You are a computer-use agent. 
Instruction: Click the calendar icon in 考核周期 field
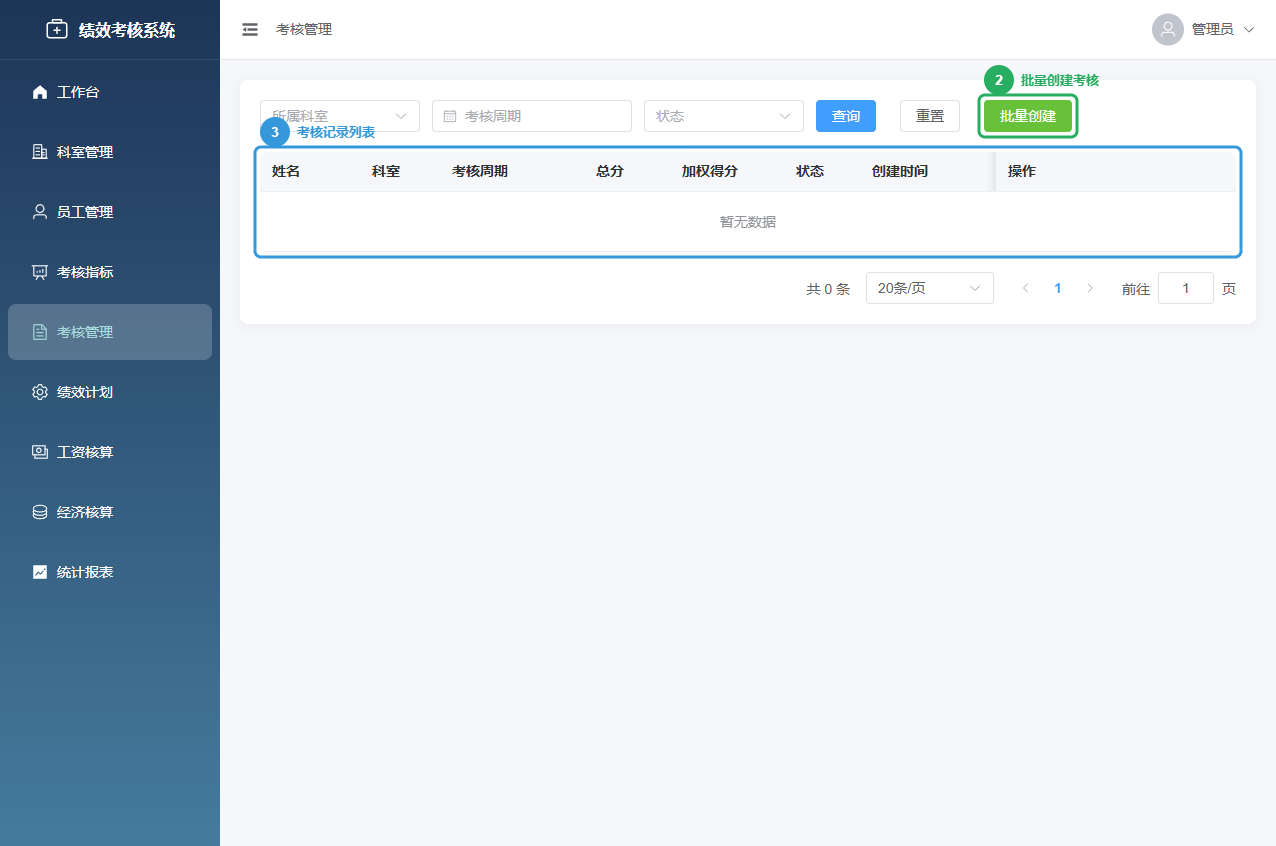(x=448, y=115)
